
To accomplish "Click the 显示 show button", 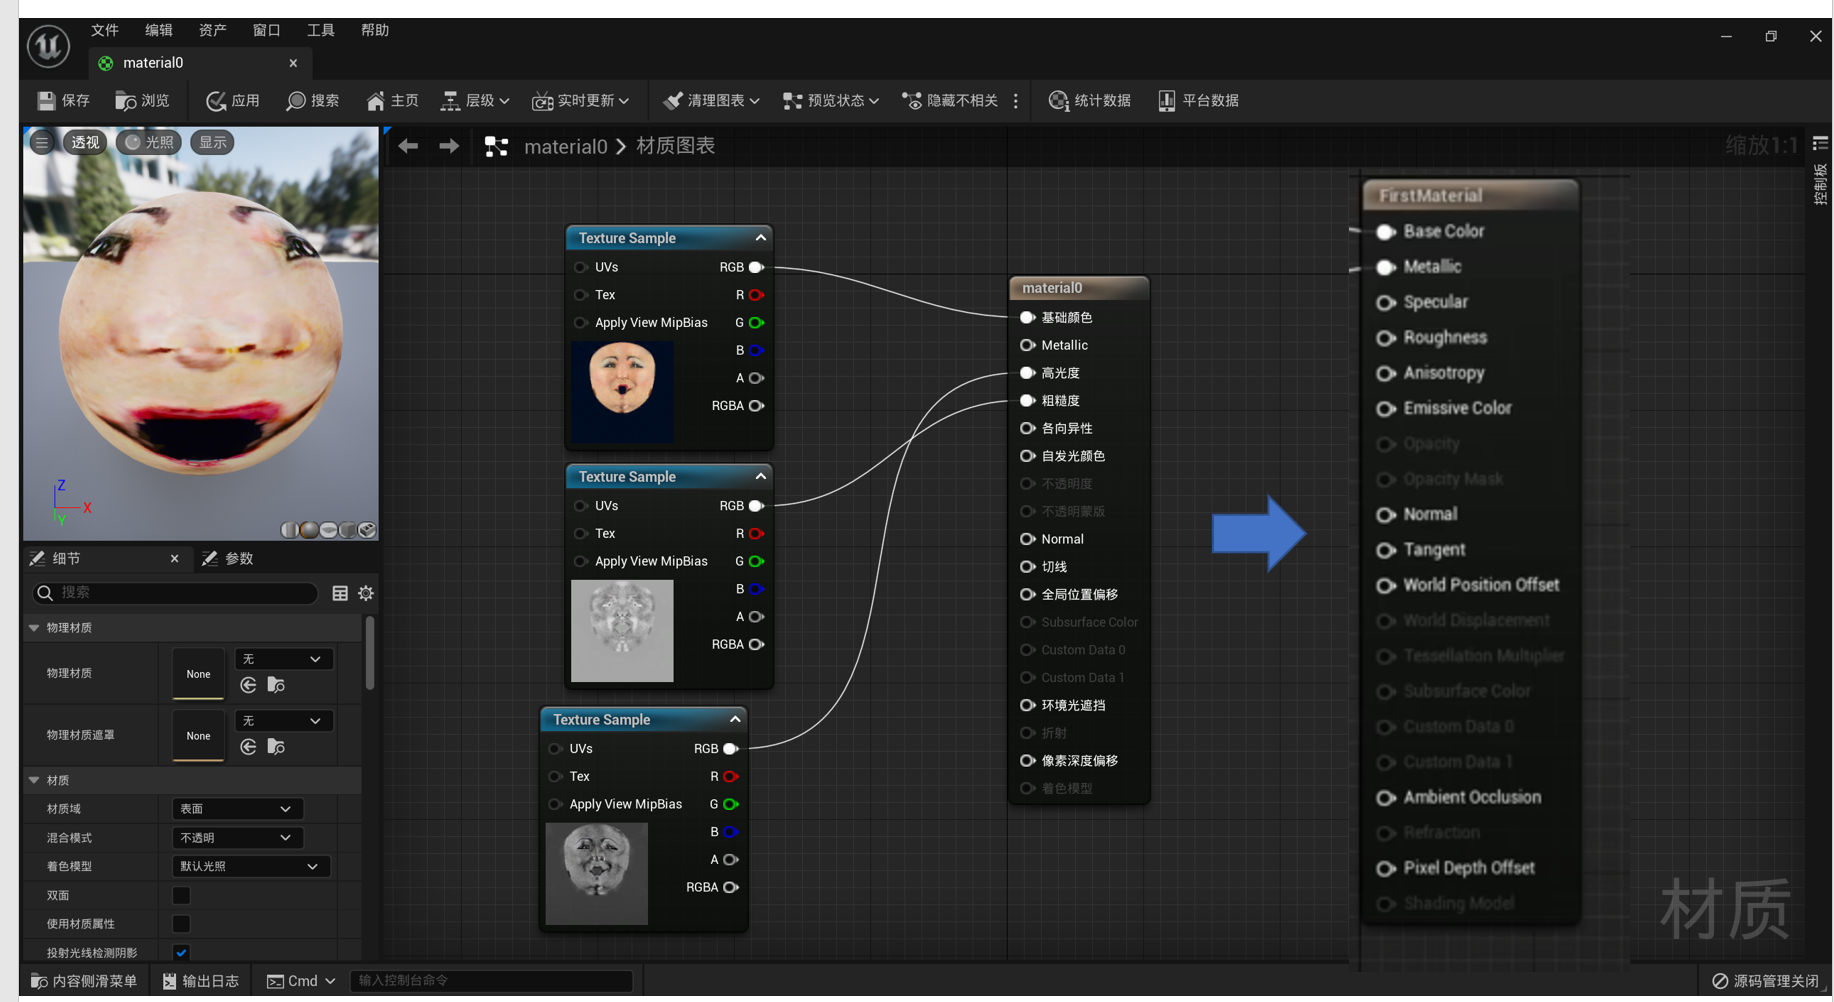I will point(212,142).
